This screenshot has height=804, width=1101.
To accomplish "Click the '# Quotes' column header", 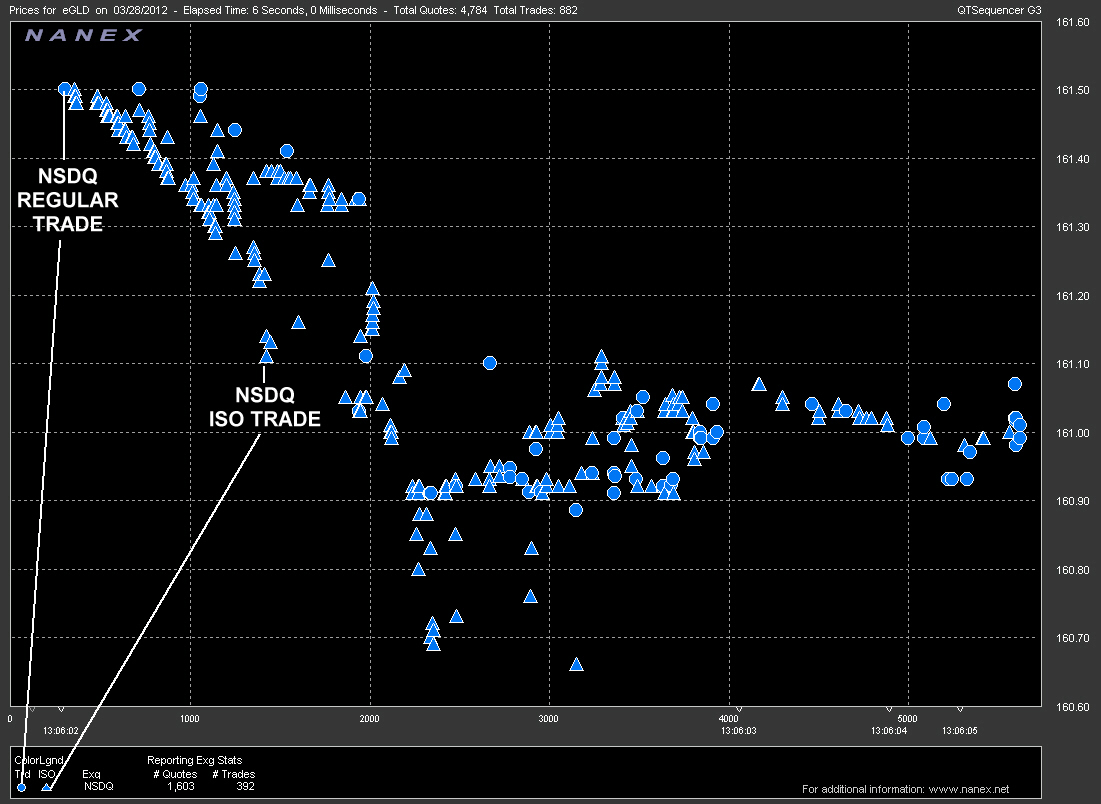I will 175,774.
